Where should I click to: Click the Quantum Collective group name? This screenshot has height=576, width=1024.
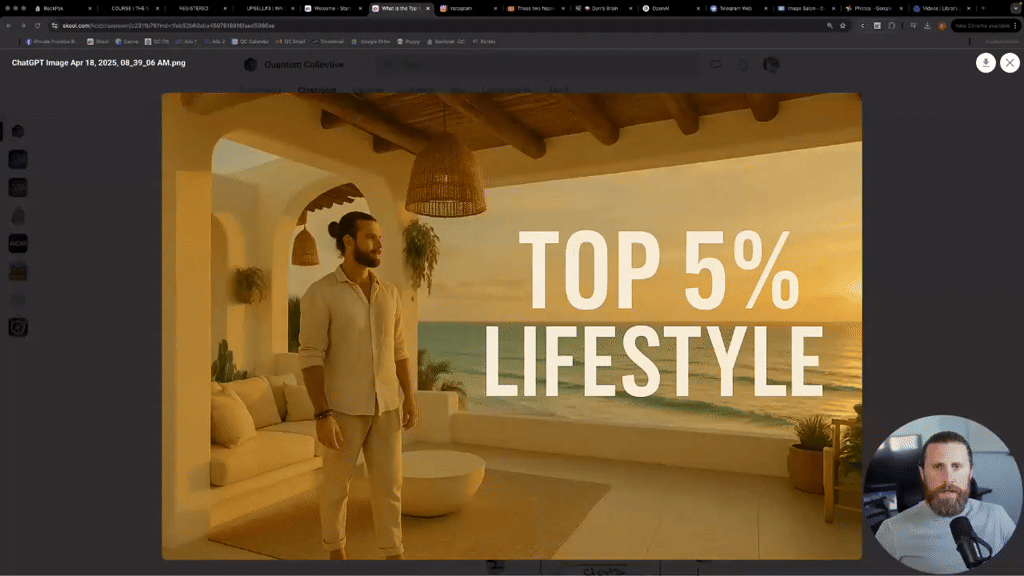pos(304,65)
